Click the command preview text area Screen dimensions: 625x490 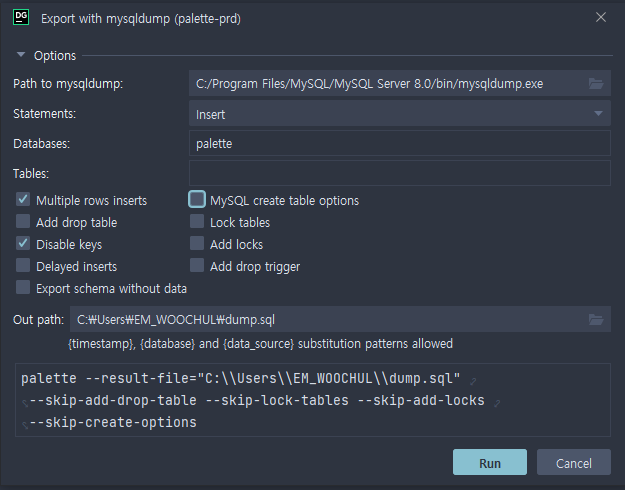pyautogui.click(x=313, y=400)
